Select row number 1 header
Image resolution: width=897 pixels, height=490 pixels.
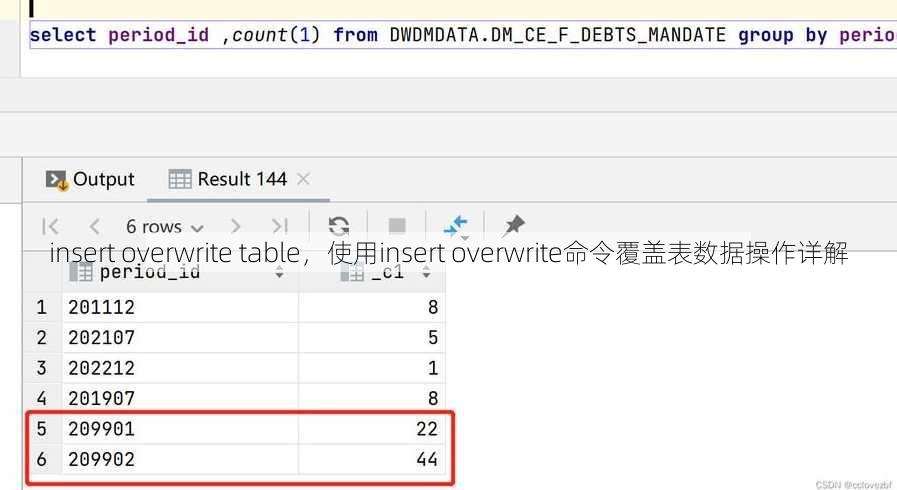click(42, 307)
